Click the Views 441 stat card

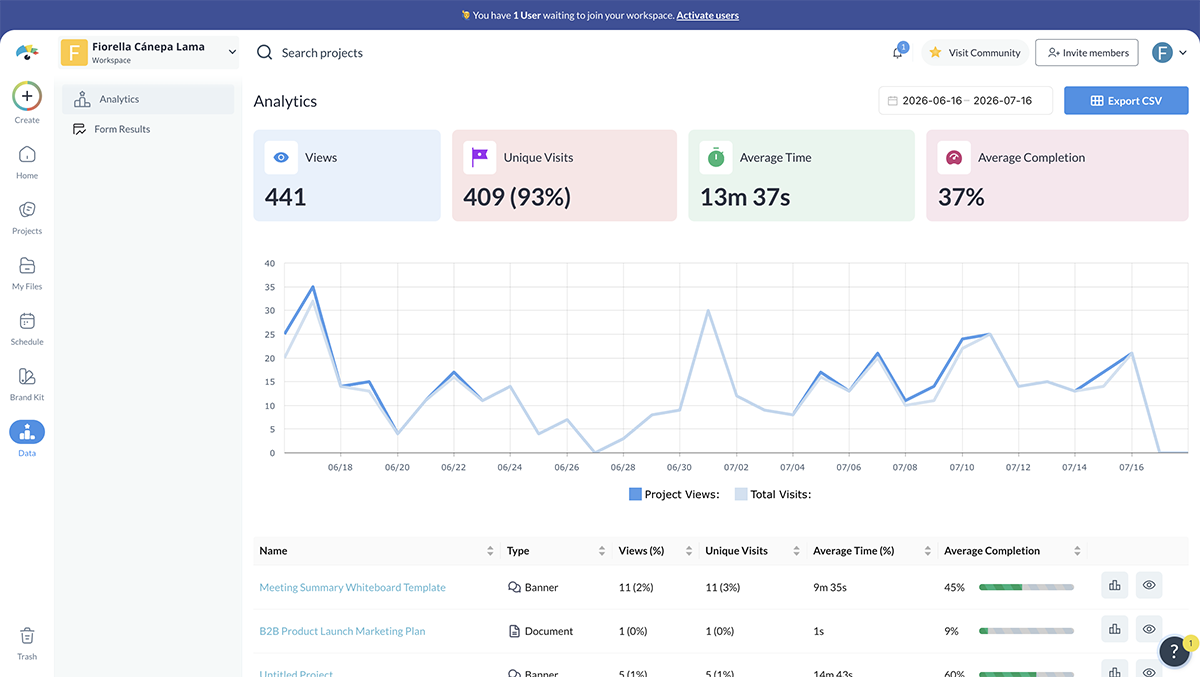coord(347,175)
